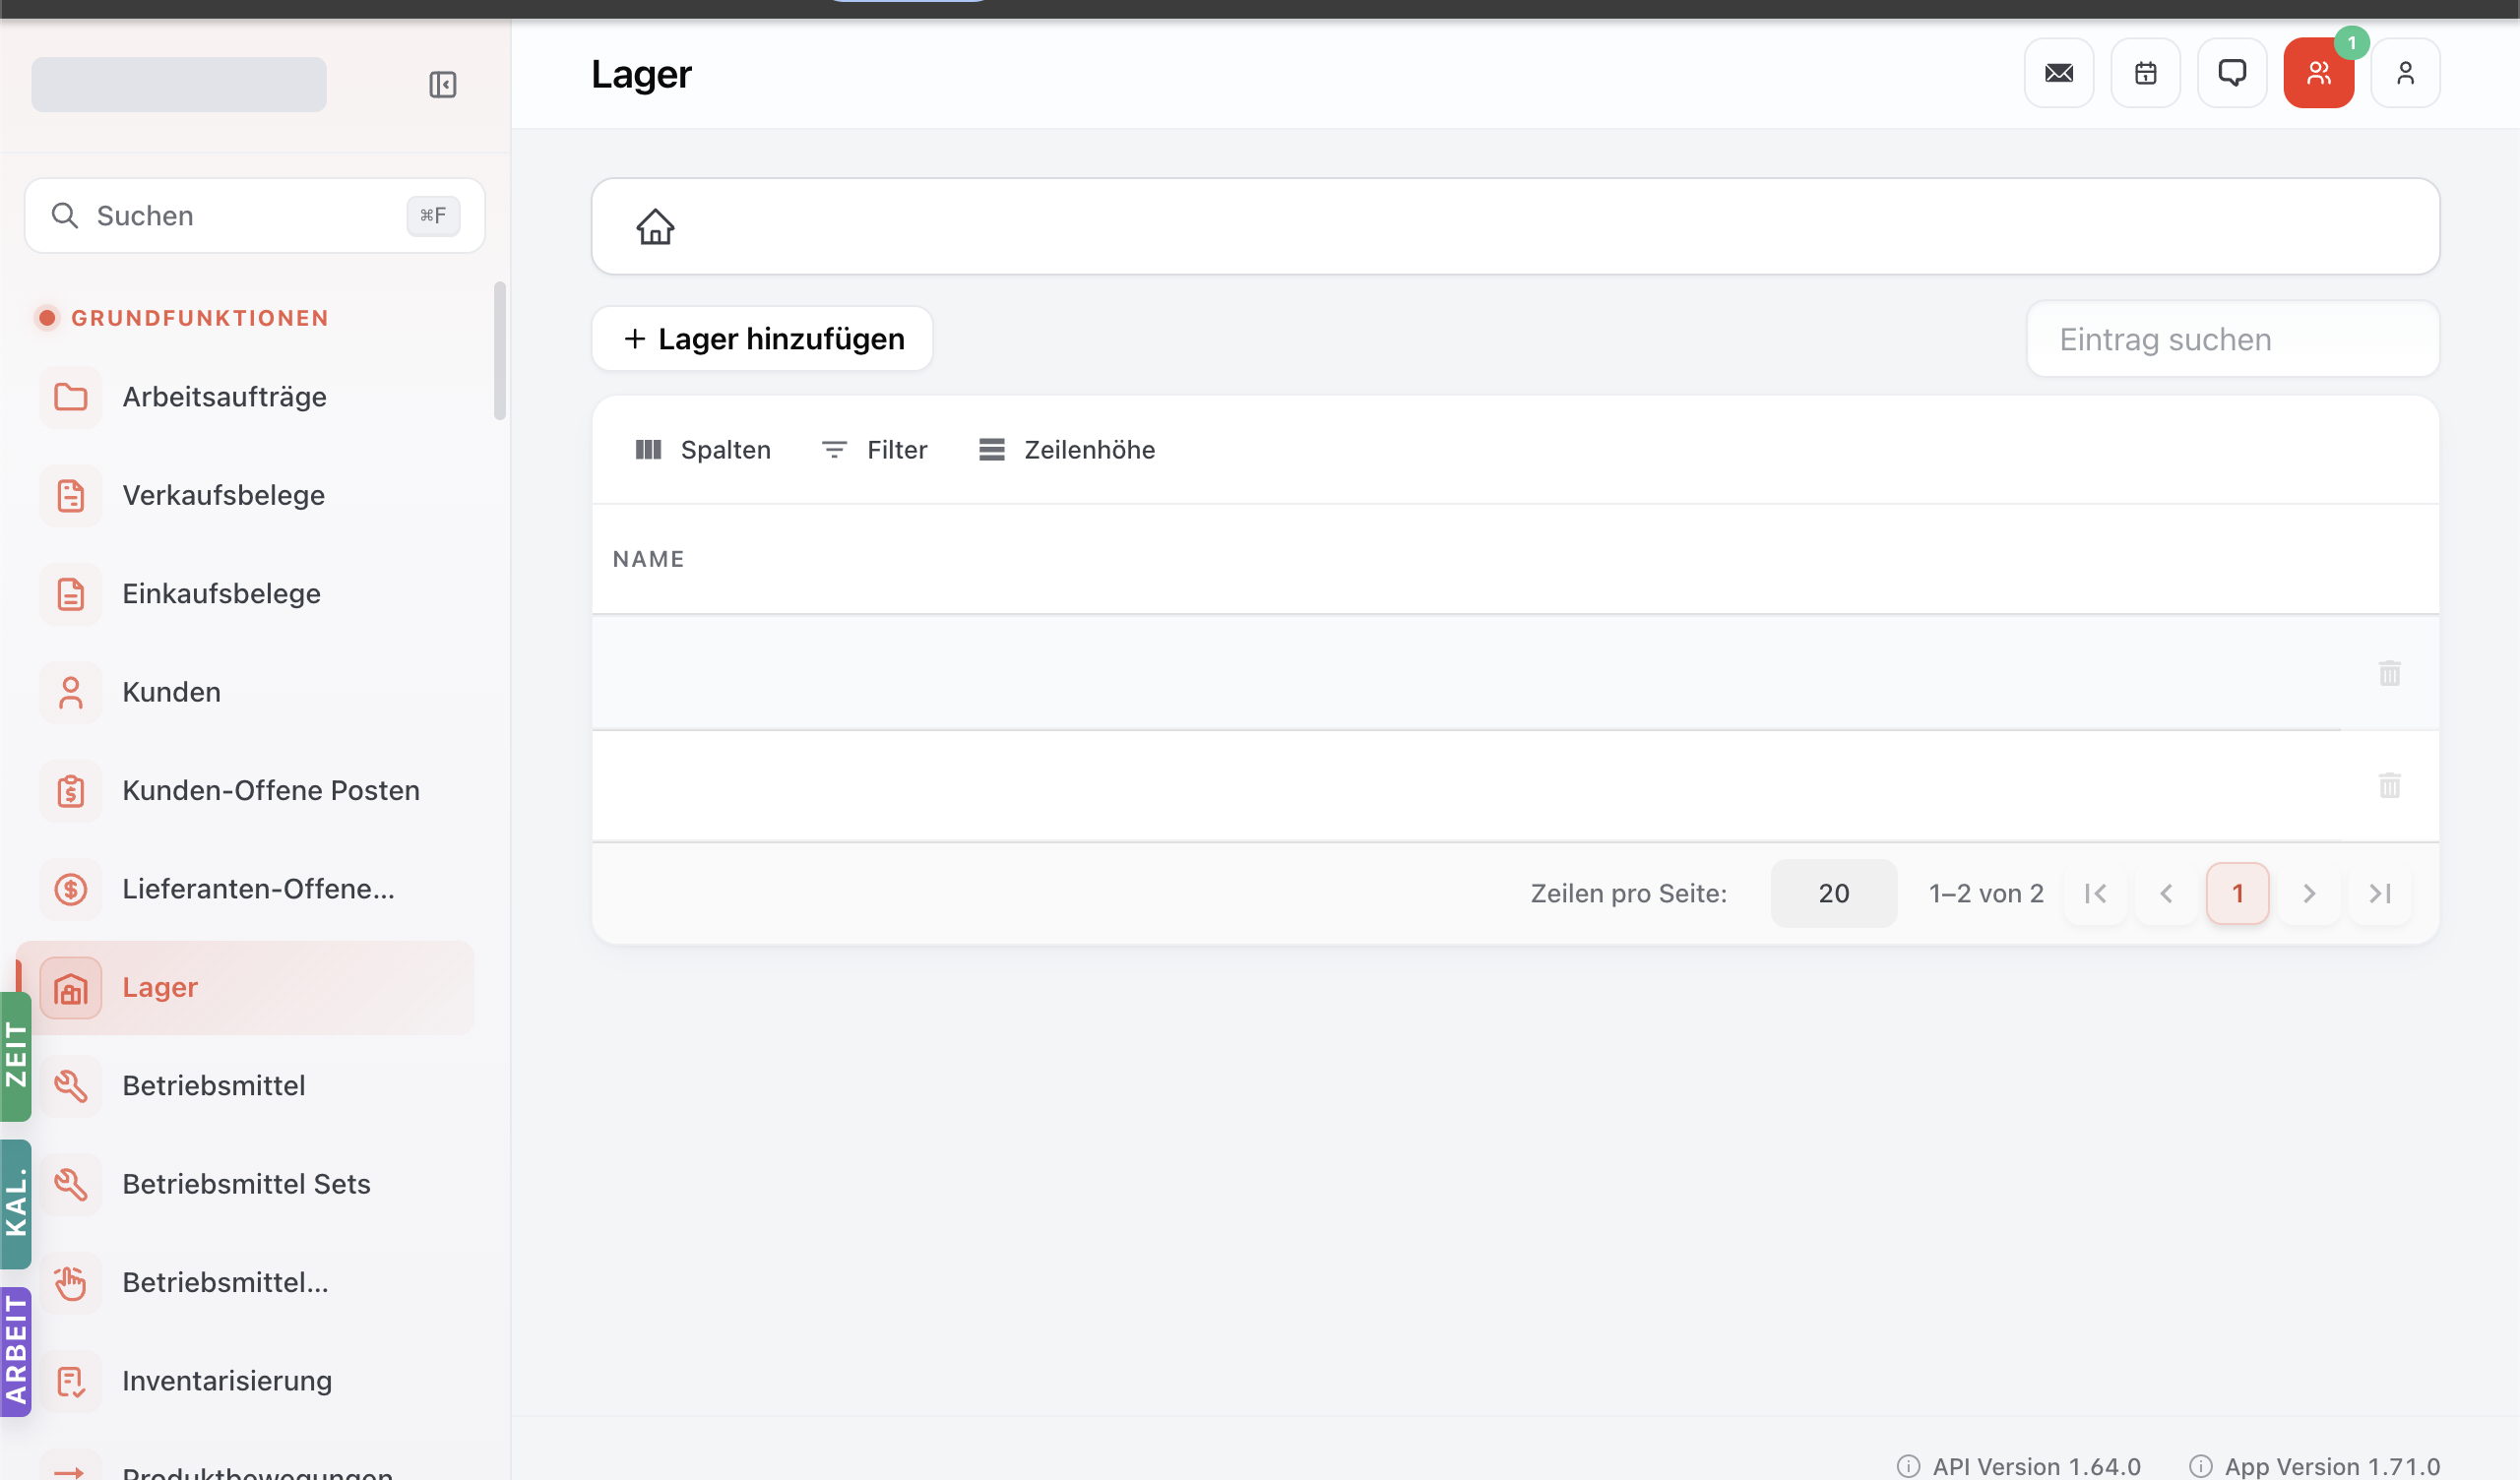Delete the second warehouse row trash icon
The width and height of the screenshot is (2520, 1480).
[2389, 785]
